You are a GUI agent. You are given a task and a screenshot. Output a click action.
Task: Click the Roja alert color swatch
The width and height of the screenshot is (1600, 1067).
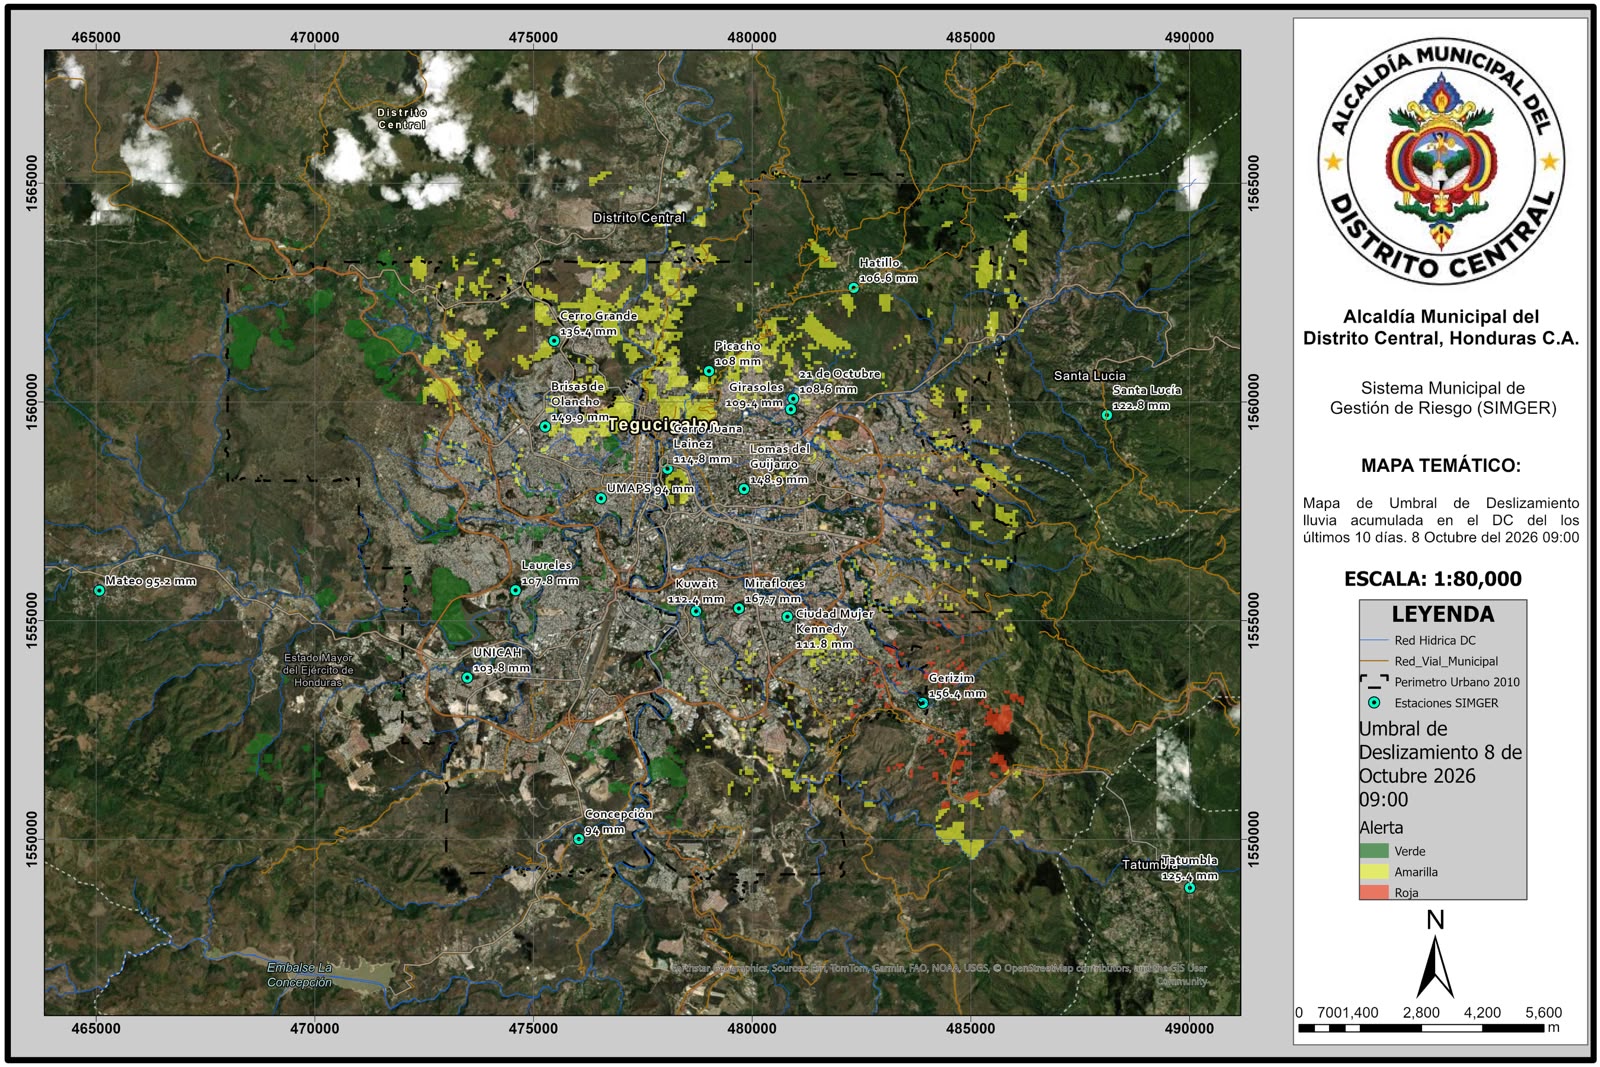pyautogui.click(x=1374, y=892)
